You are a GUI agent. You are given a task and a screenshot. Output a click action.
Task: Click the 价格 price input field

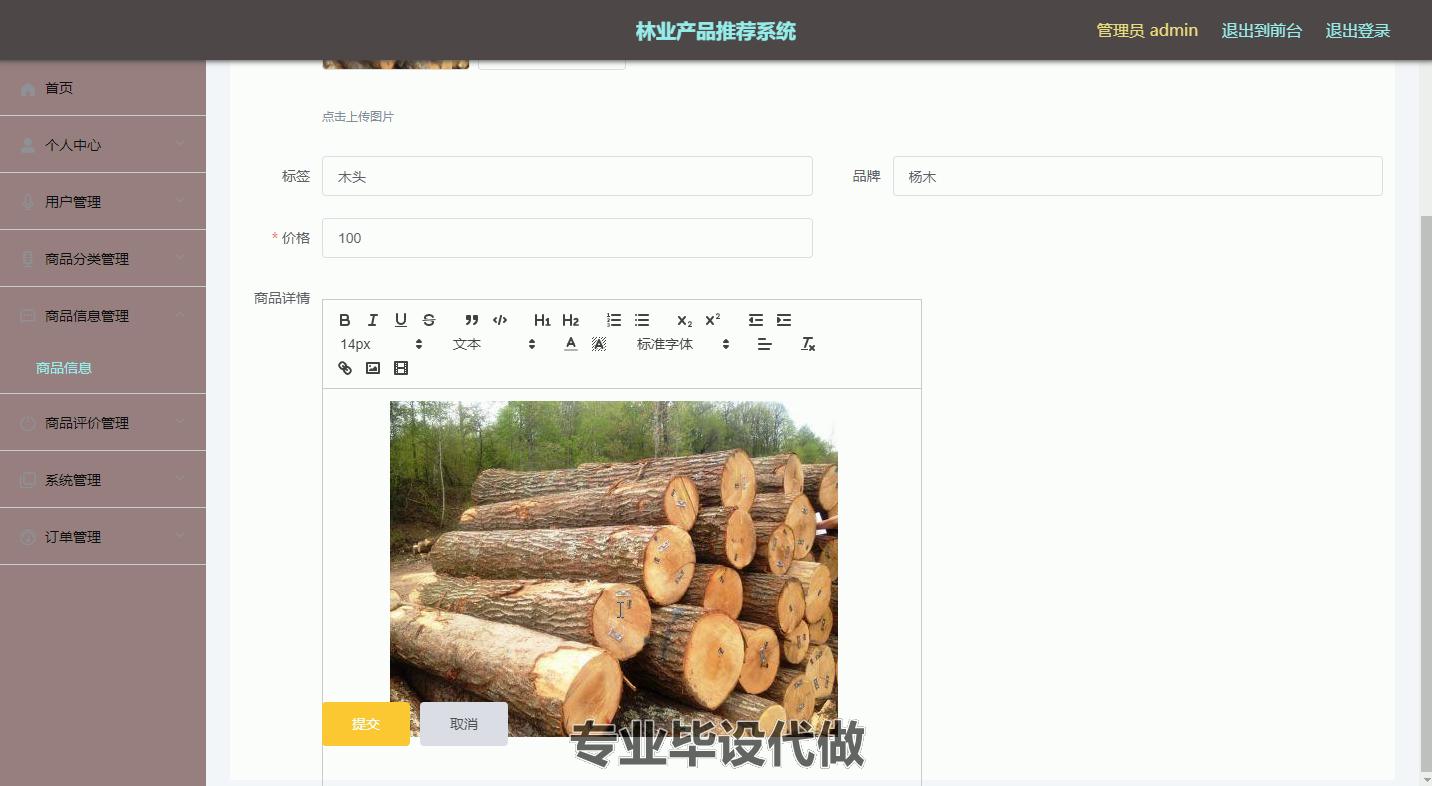[567, 238]
